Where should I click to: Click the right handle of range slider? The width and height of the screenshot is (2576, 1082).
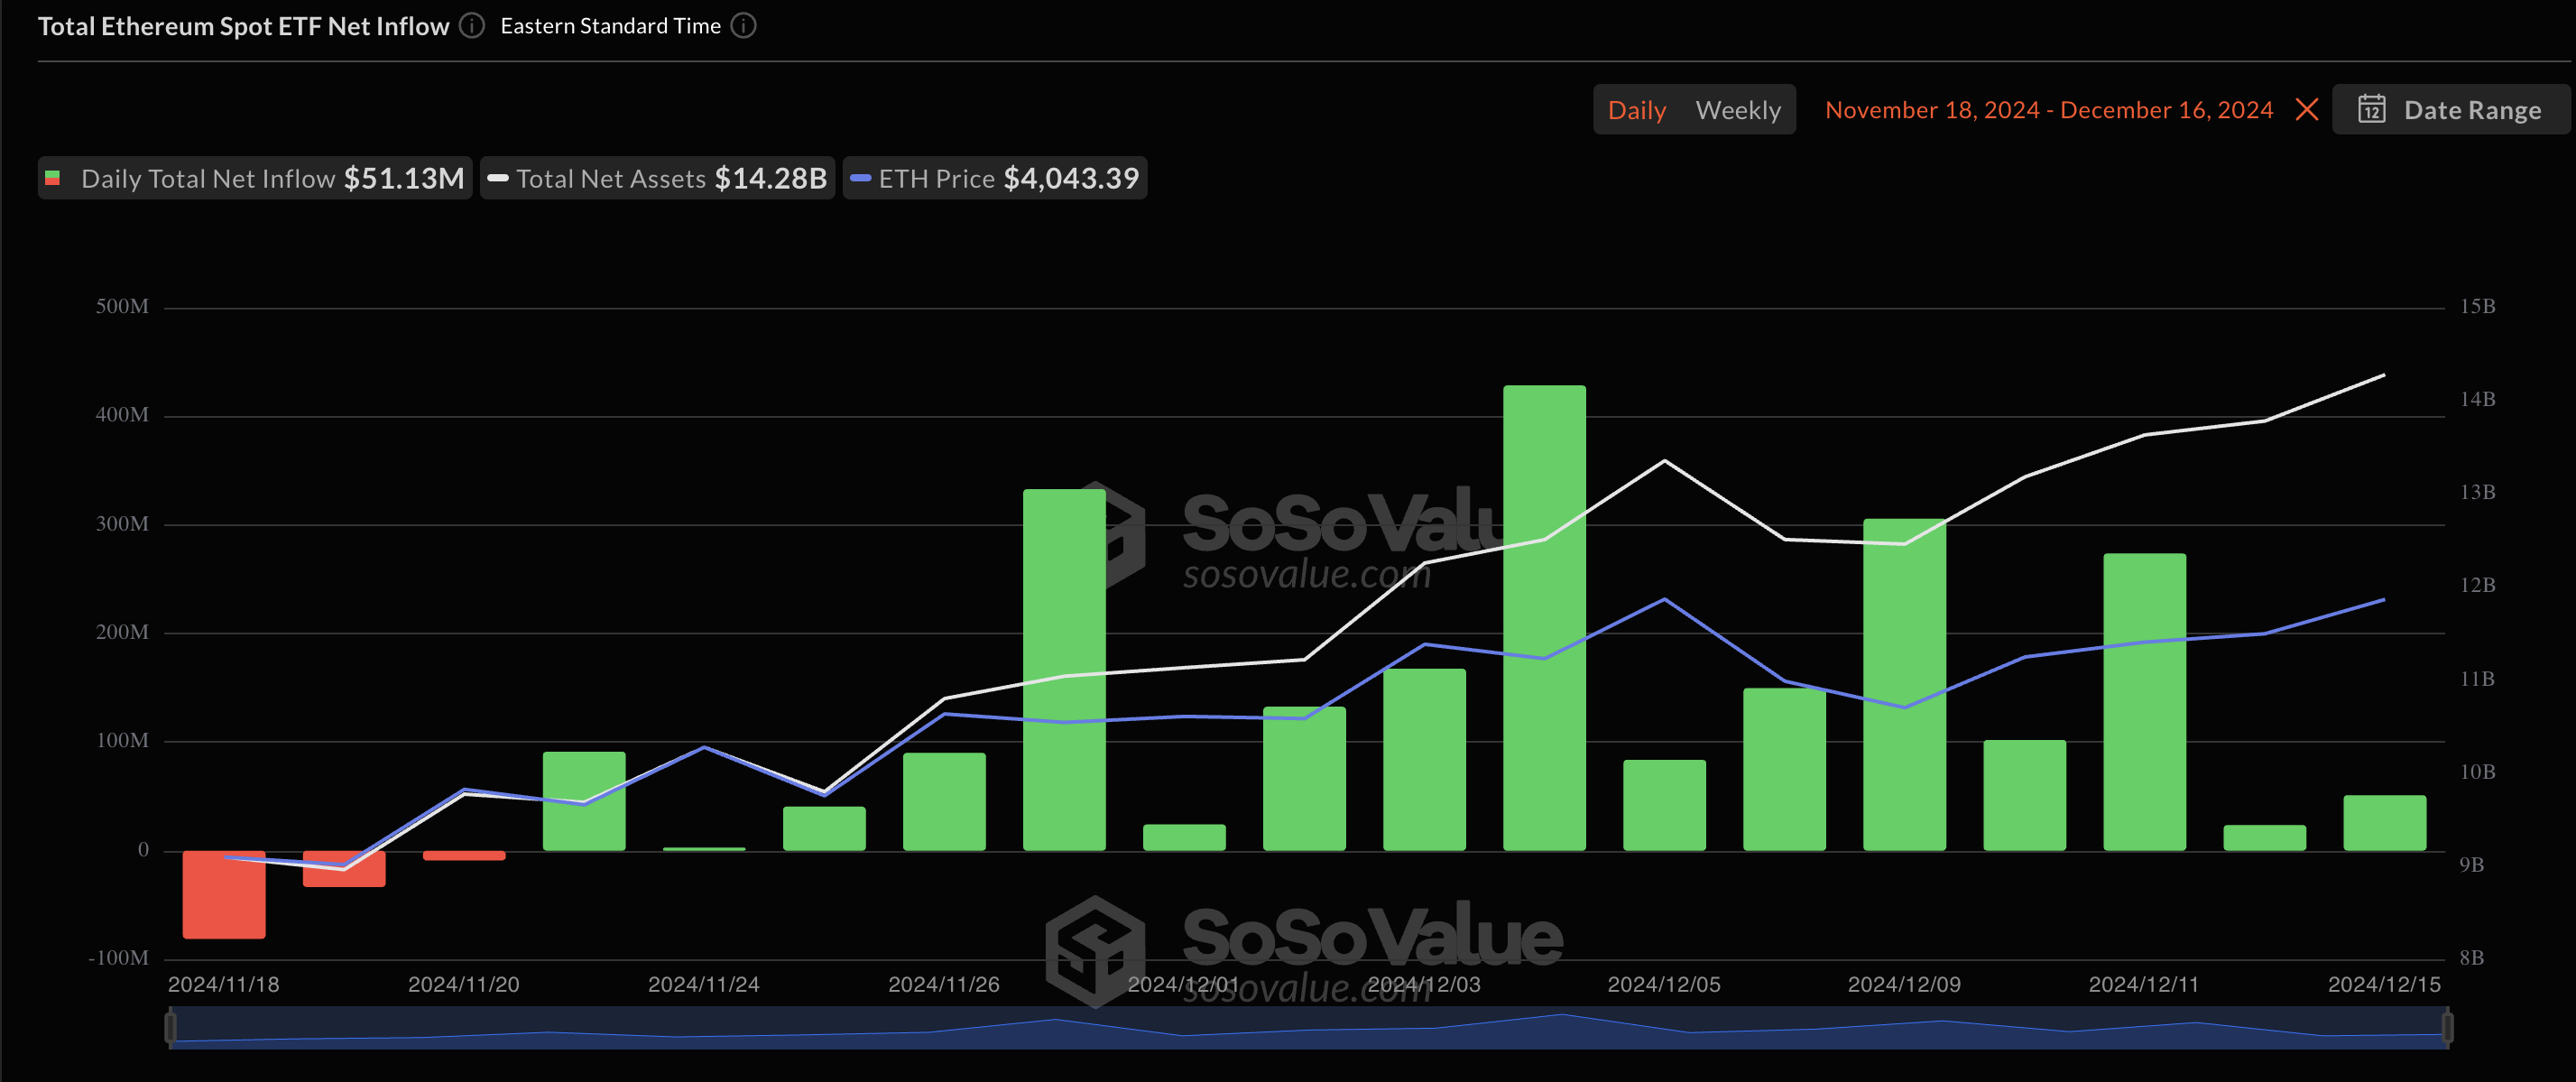click(2447, 1027)
